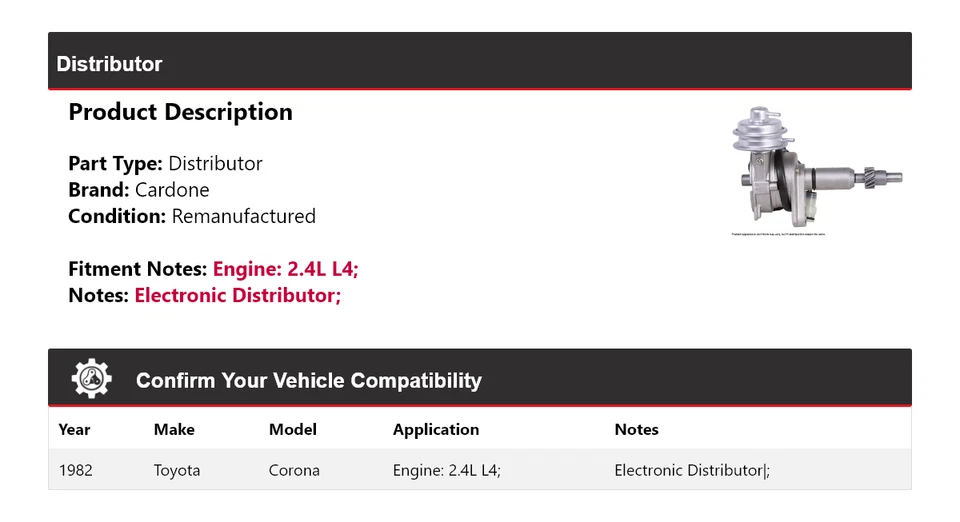Click the Notes column header in table
Image resolution: width=960 pixels, height=522 pixels.
pos(636,429)
